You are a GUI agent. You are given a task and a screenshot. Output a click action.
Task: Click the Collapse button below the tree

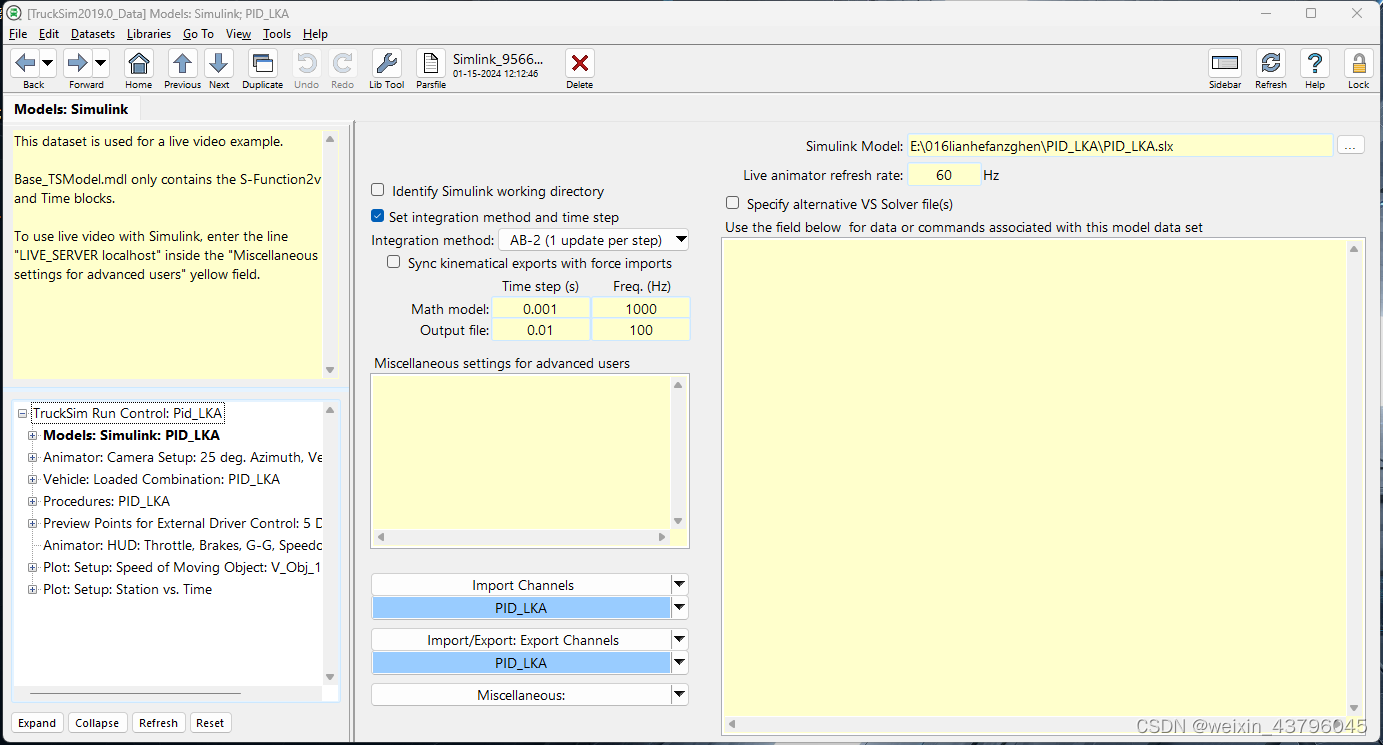(x=97, y=723)
